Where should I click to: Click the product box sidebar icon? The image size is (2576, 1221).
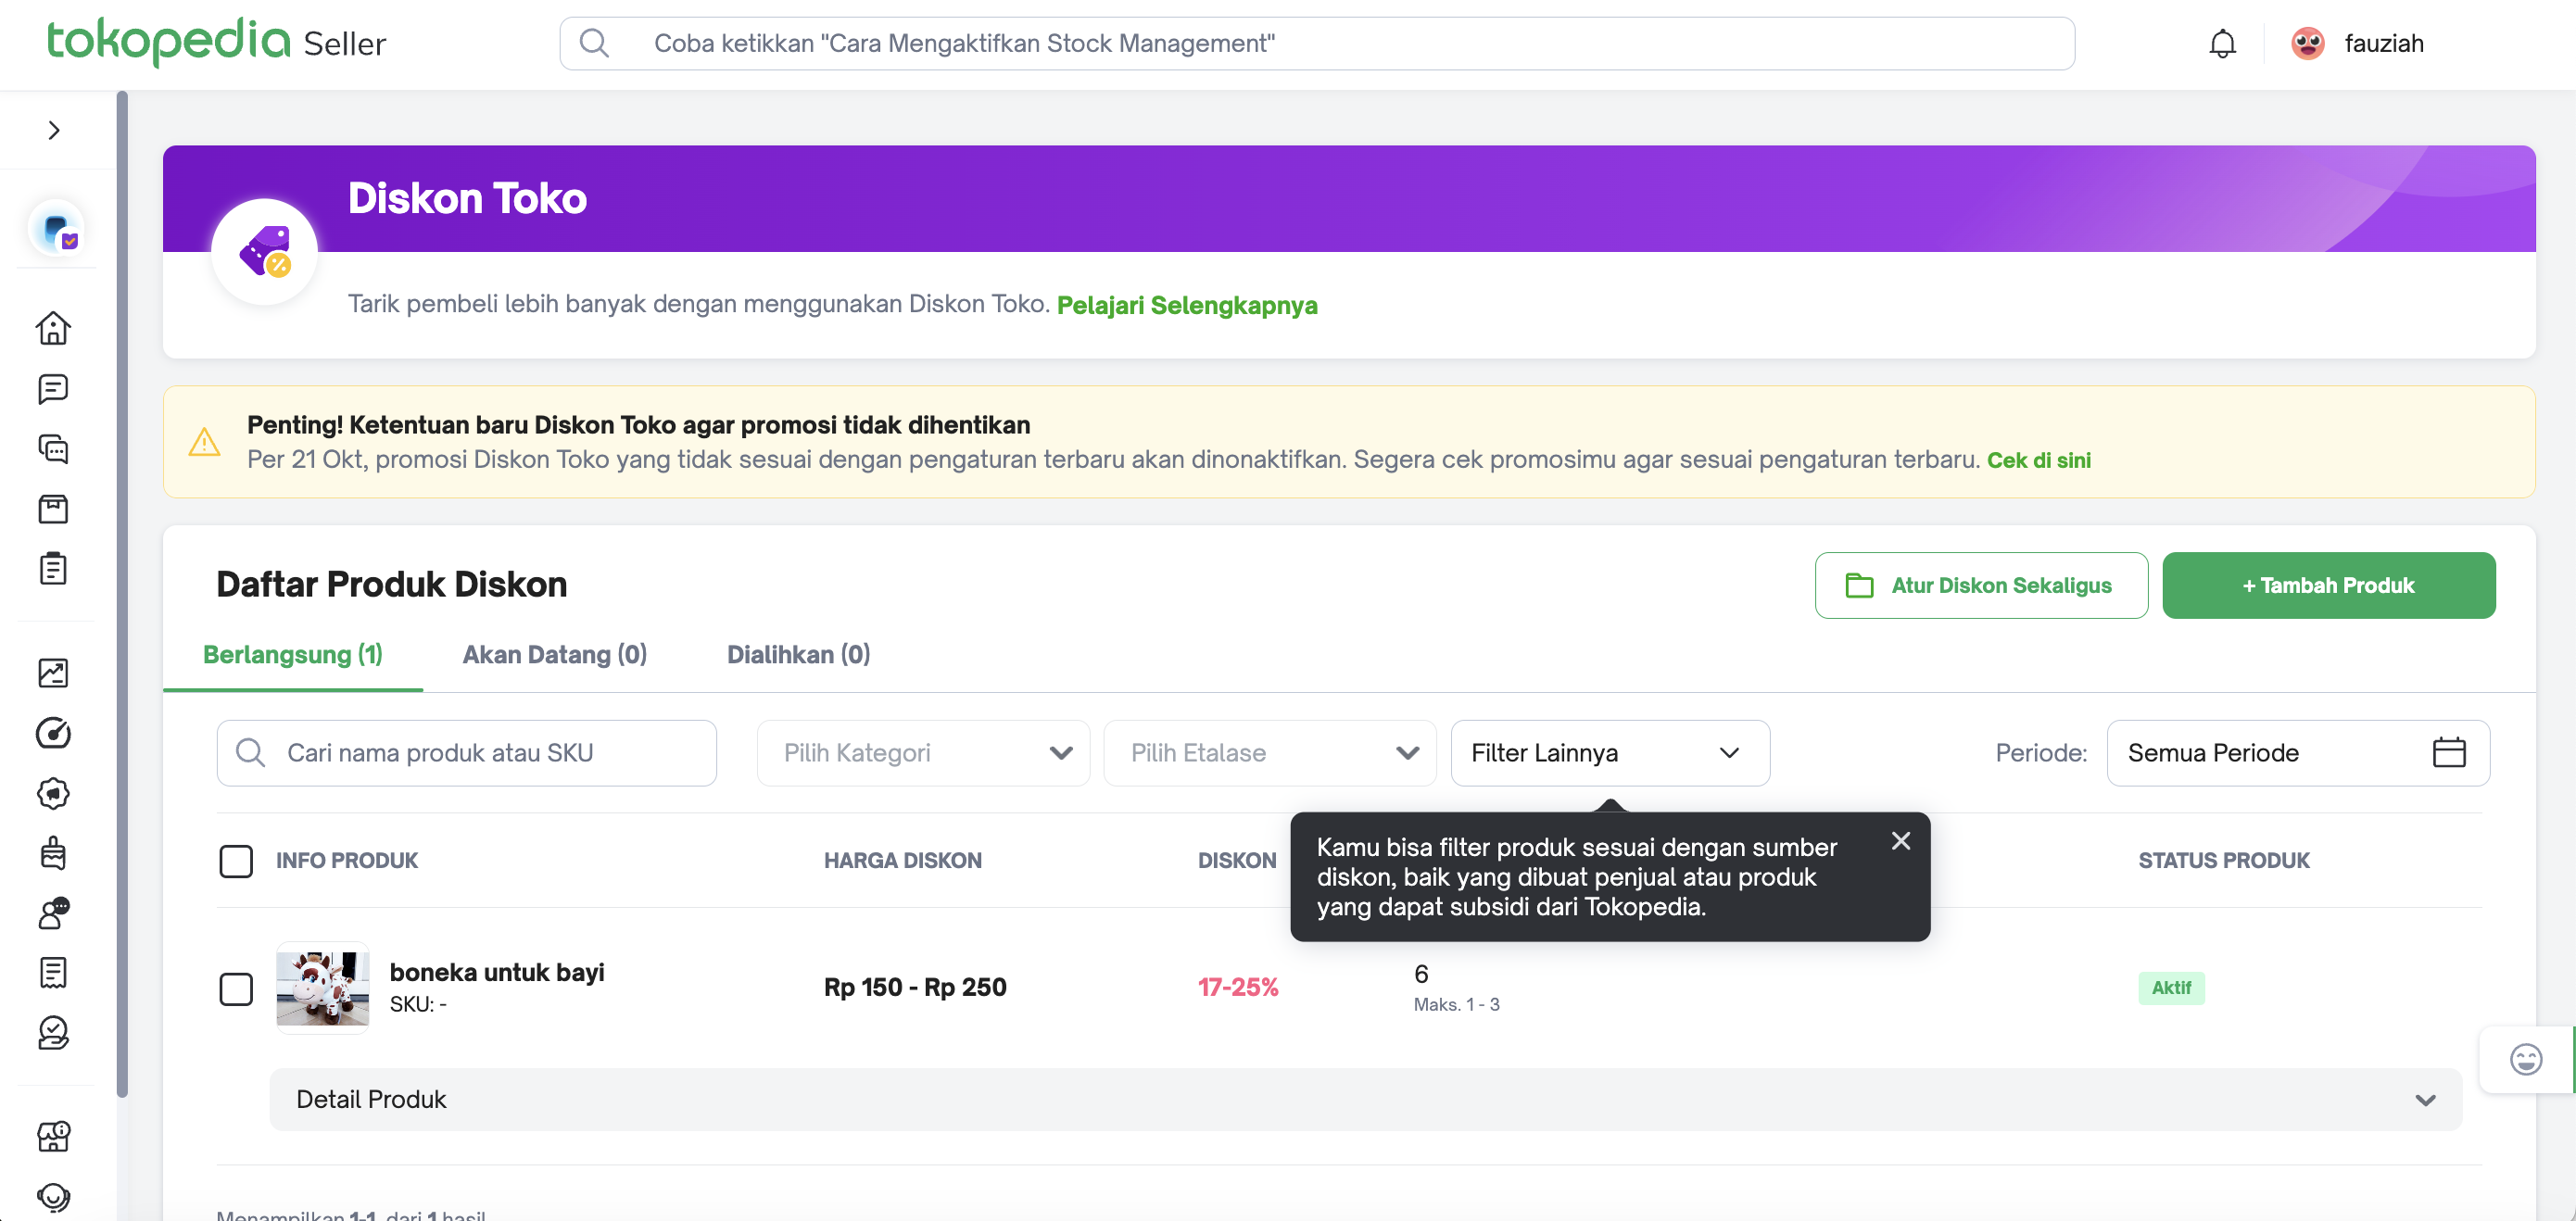click(x=53, y=509)
